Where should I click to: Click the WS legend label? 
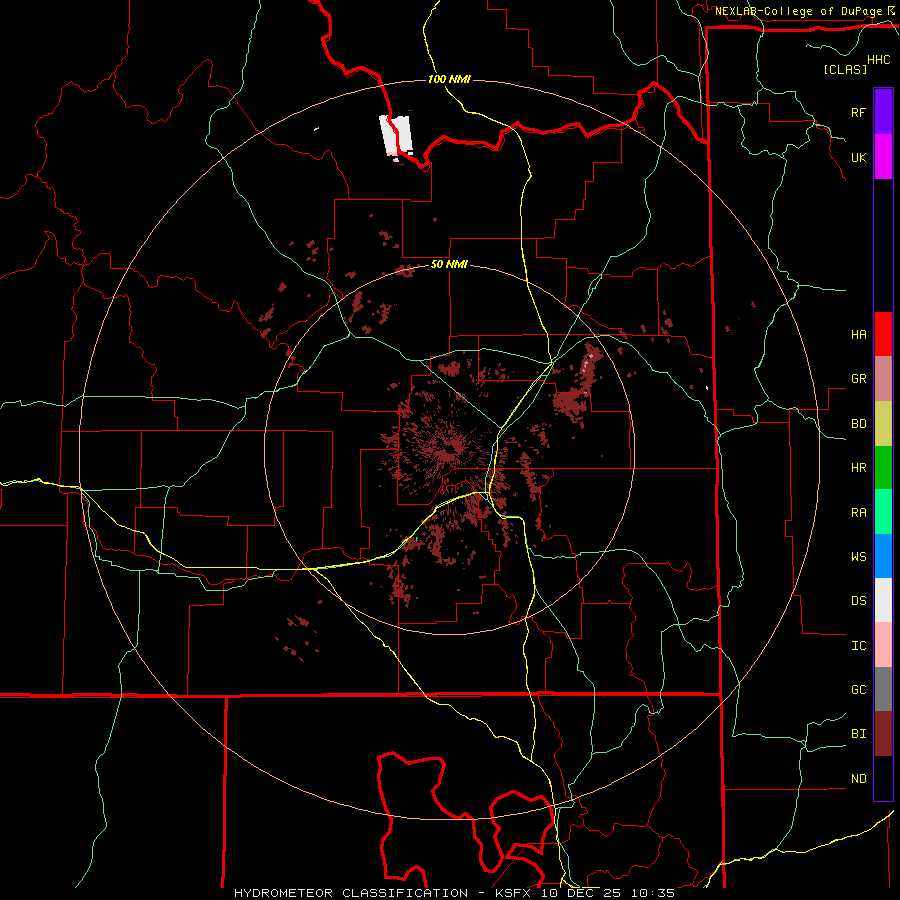pos(858,556)
